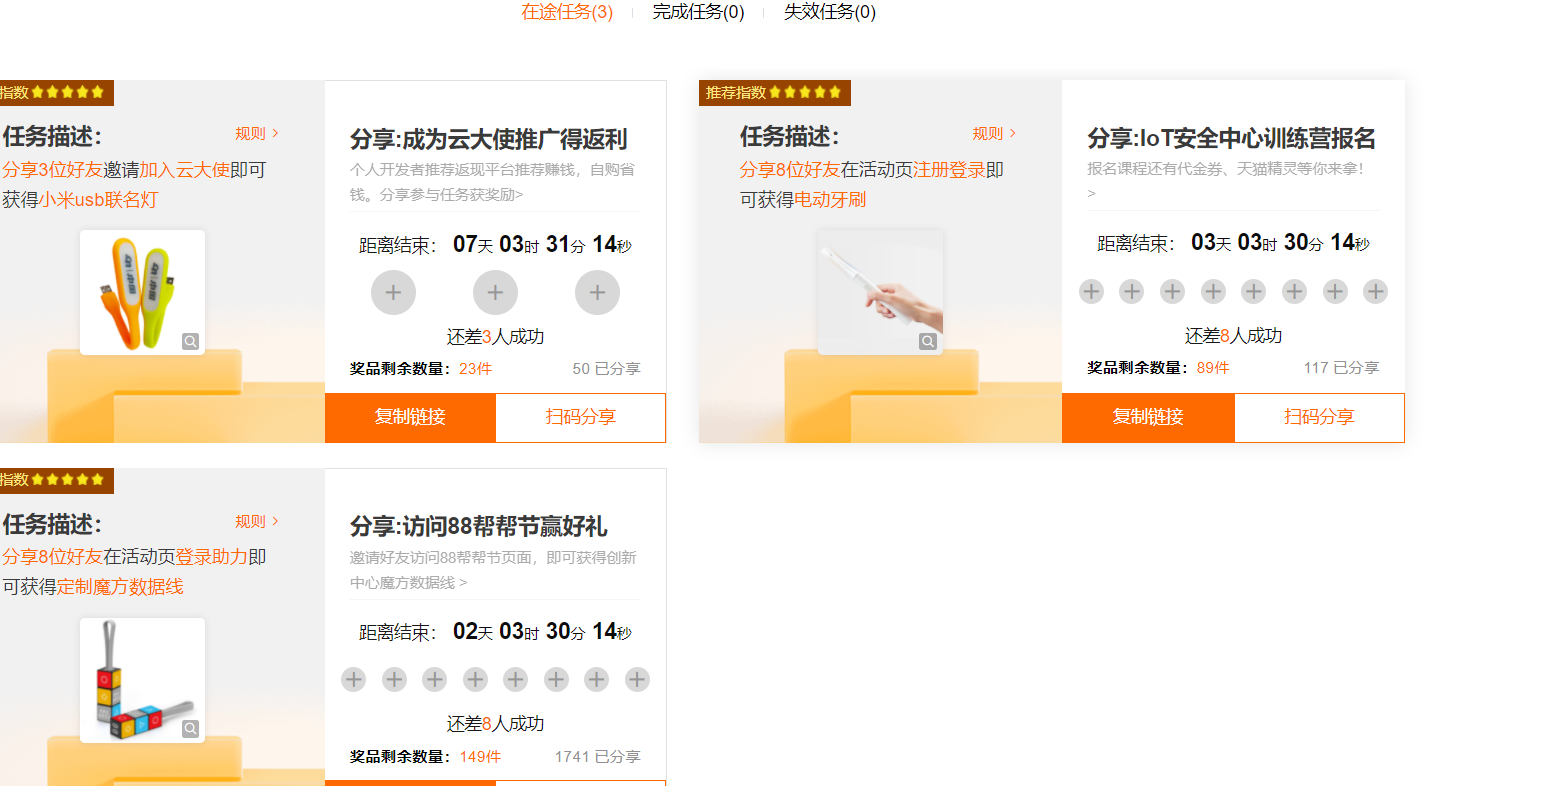Open the cube data cable thumbnail

click(142, 680)
